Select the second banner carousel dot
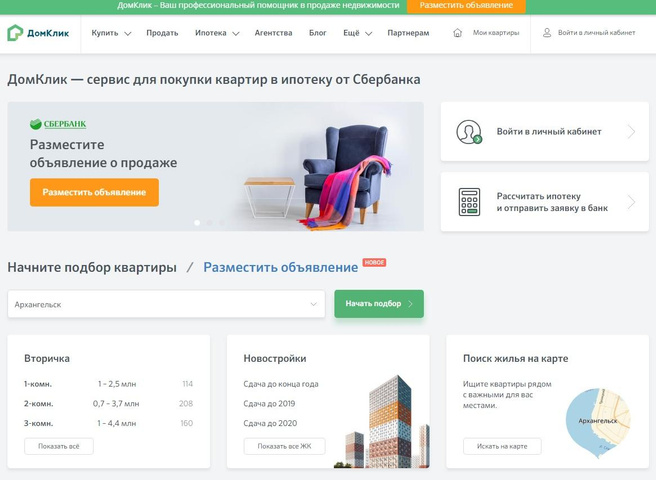 [x=210, y=223]
